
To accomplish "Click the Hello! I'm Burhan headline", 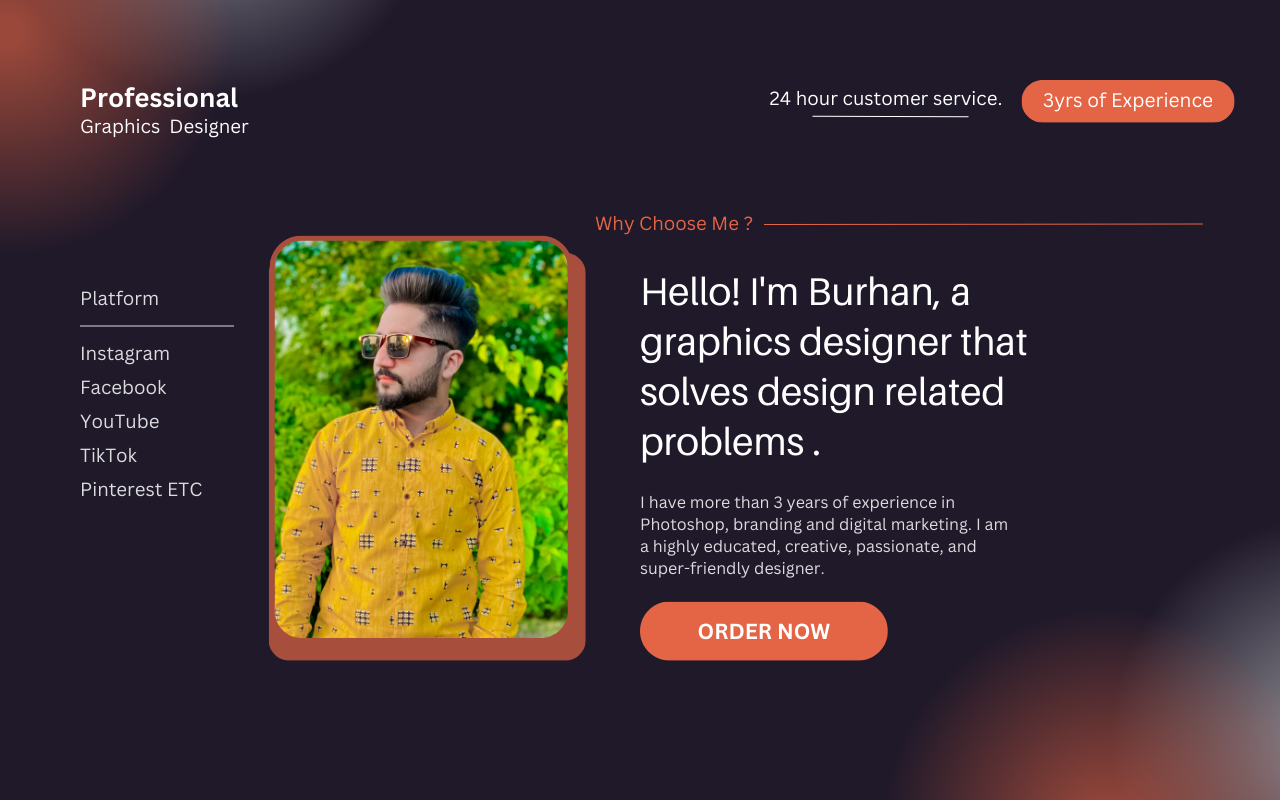I will [x=833, y=366].
